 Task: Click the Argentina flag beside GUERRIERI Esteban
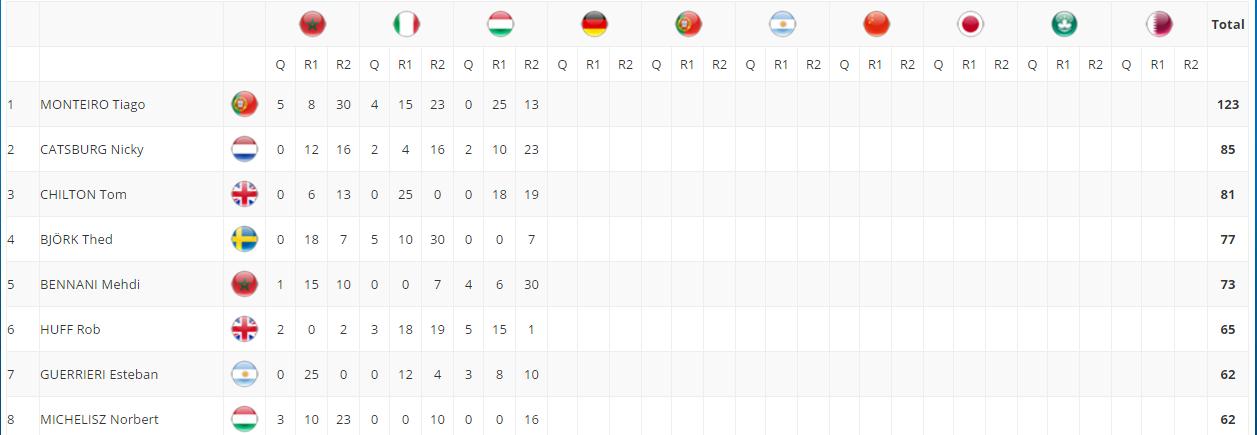click(244, 375)
